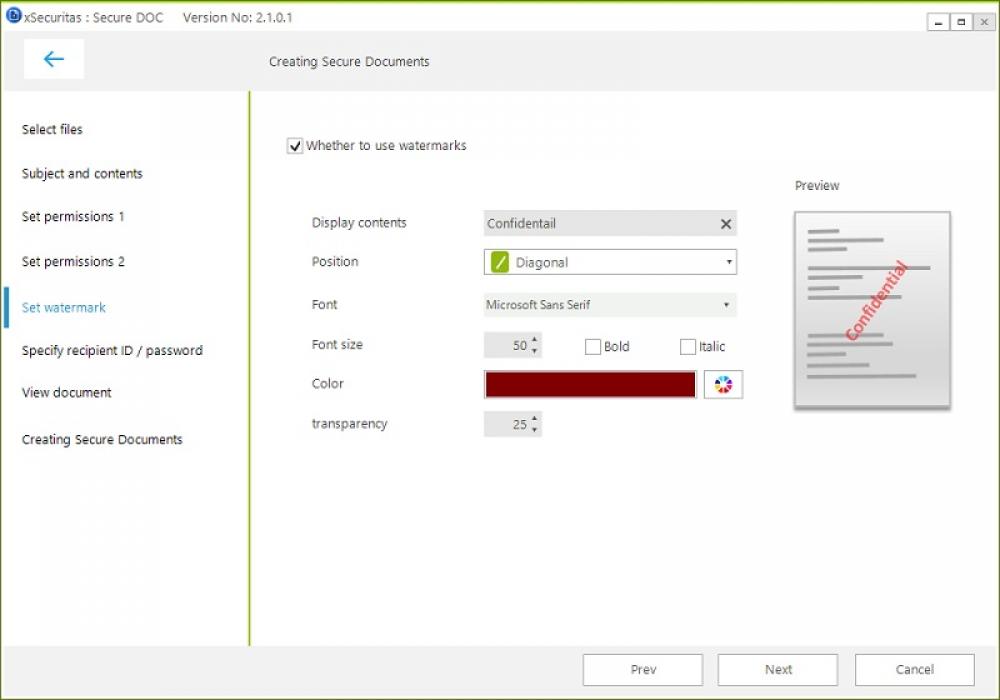Select files step in the sidebar
The height and width of the screenshot is (700, 1000).
52,129
